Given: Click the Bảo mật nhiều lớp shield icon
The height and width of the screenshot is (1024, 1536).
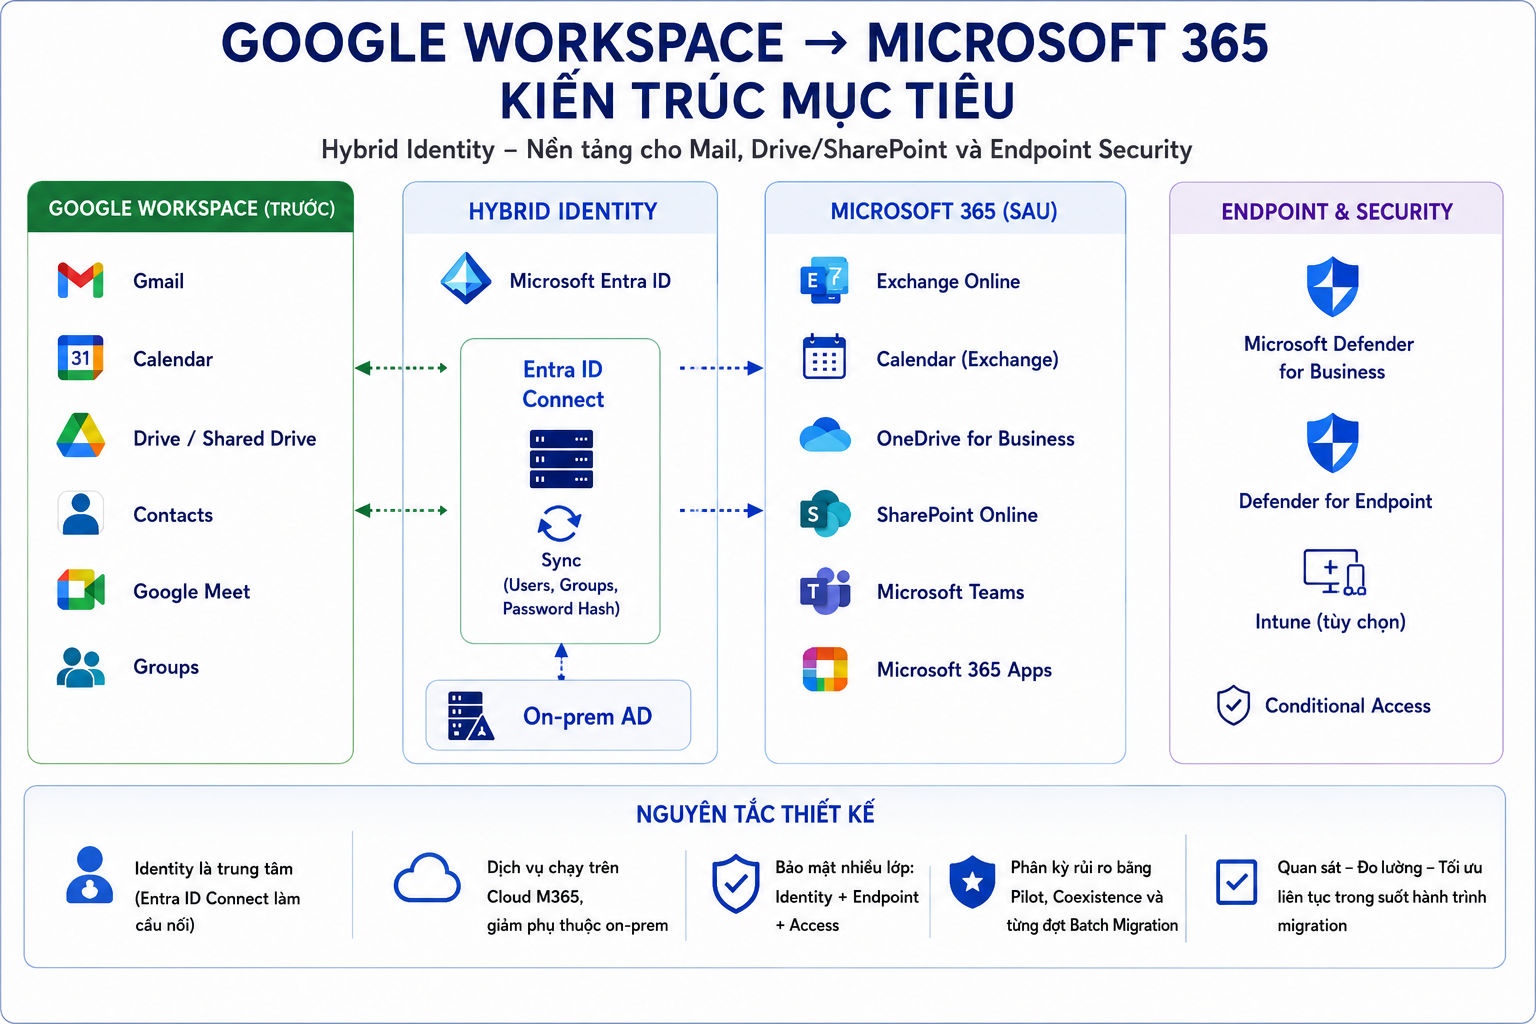Looking at the screenshot, I should click(736, 884).
